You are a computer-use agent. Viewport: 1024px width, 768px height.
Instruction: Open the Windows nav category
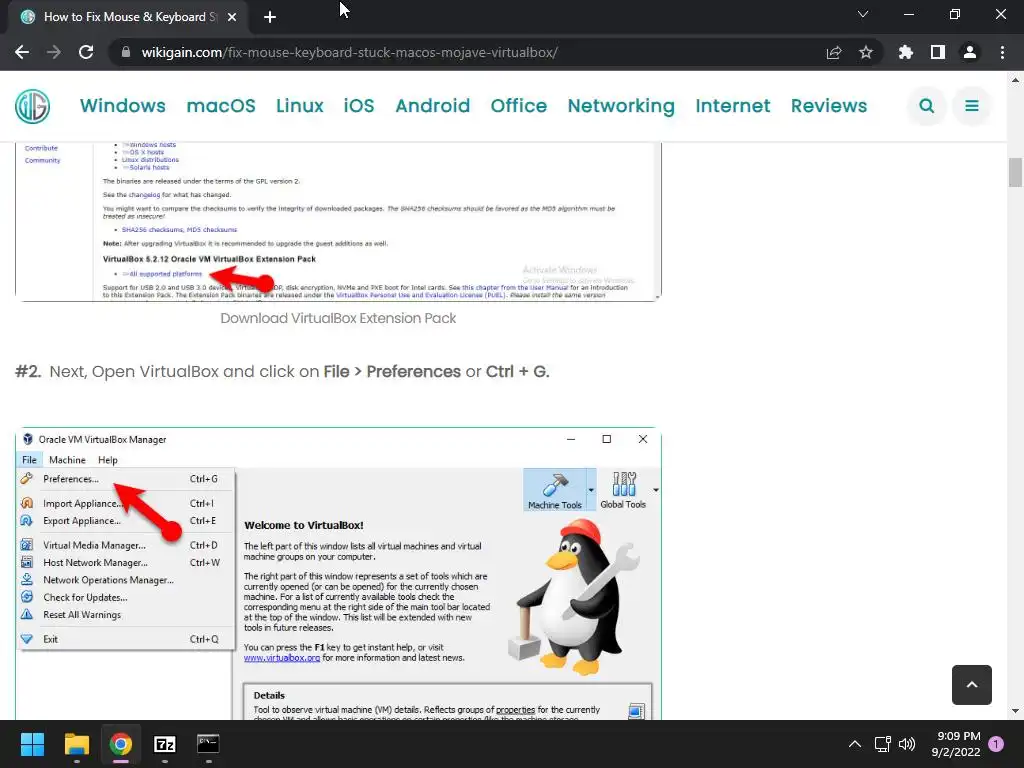pos(123,106)
